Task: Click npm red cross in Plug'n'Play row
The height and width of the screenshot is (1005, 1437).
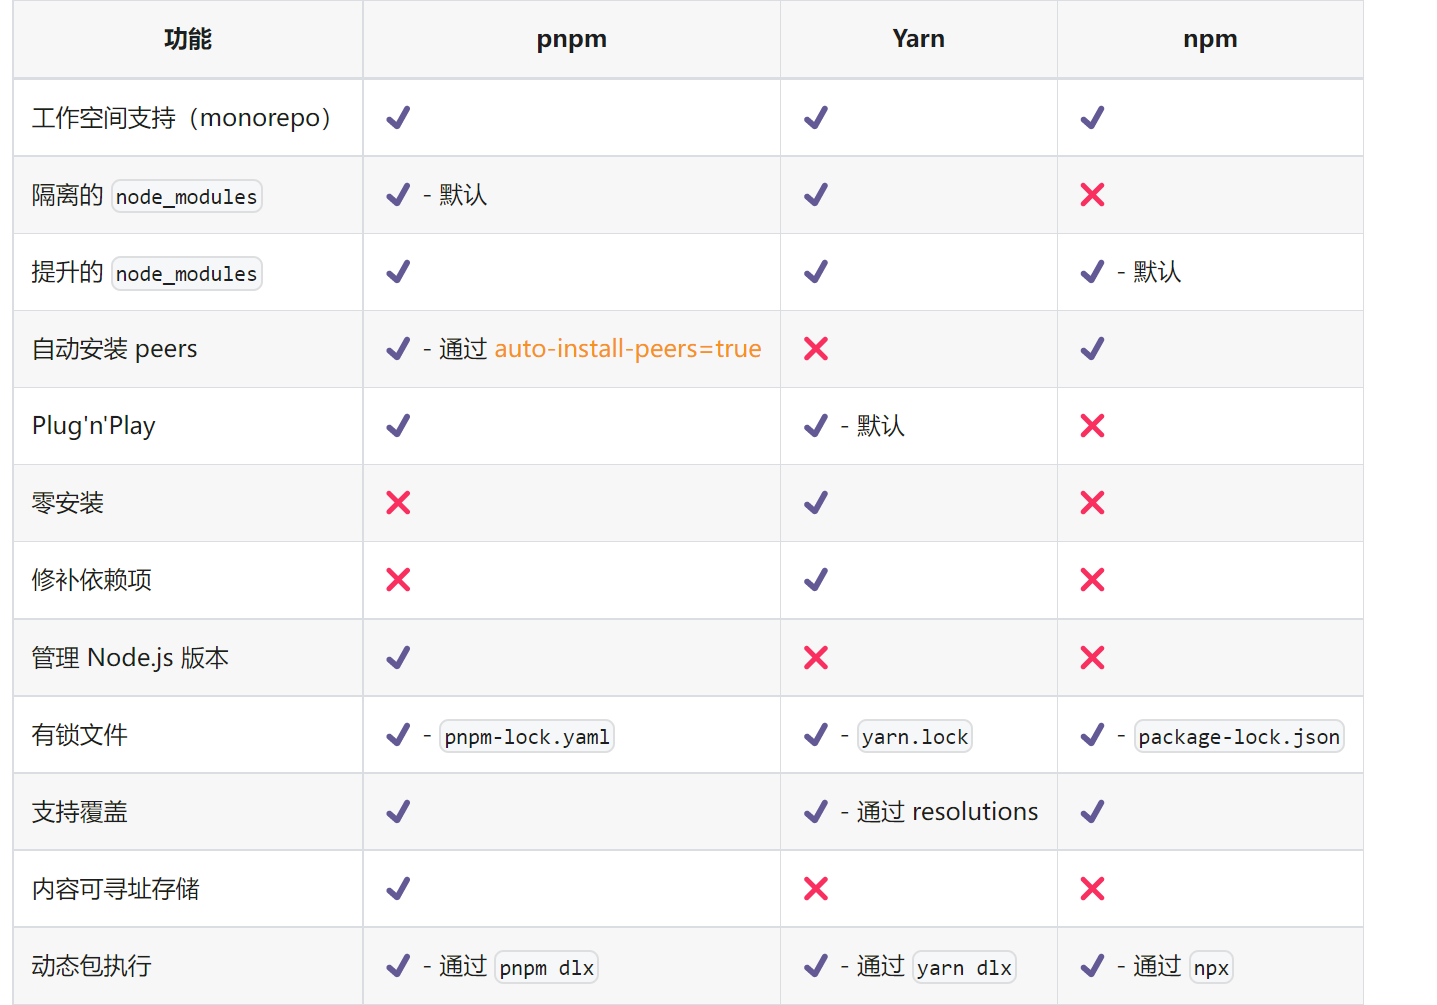Action: [1092, 426]
